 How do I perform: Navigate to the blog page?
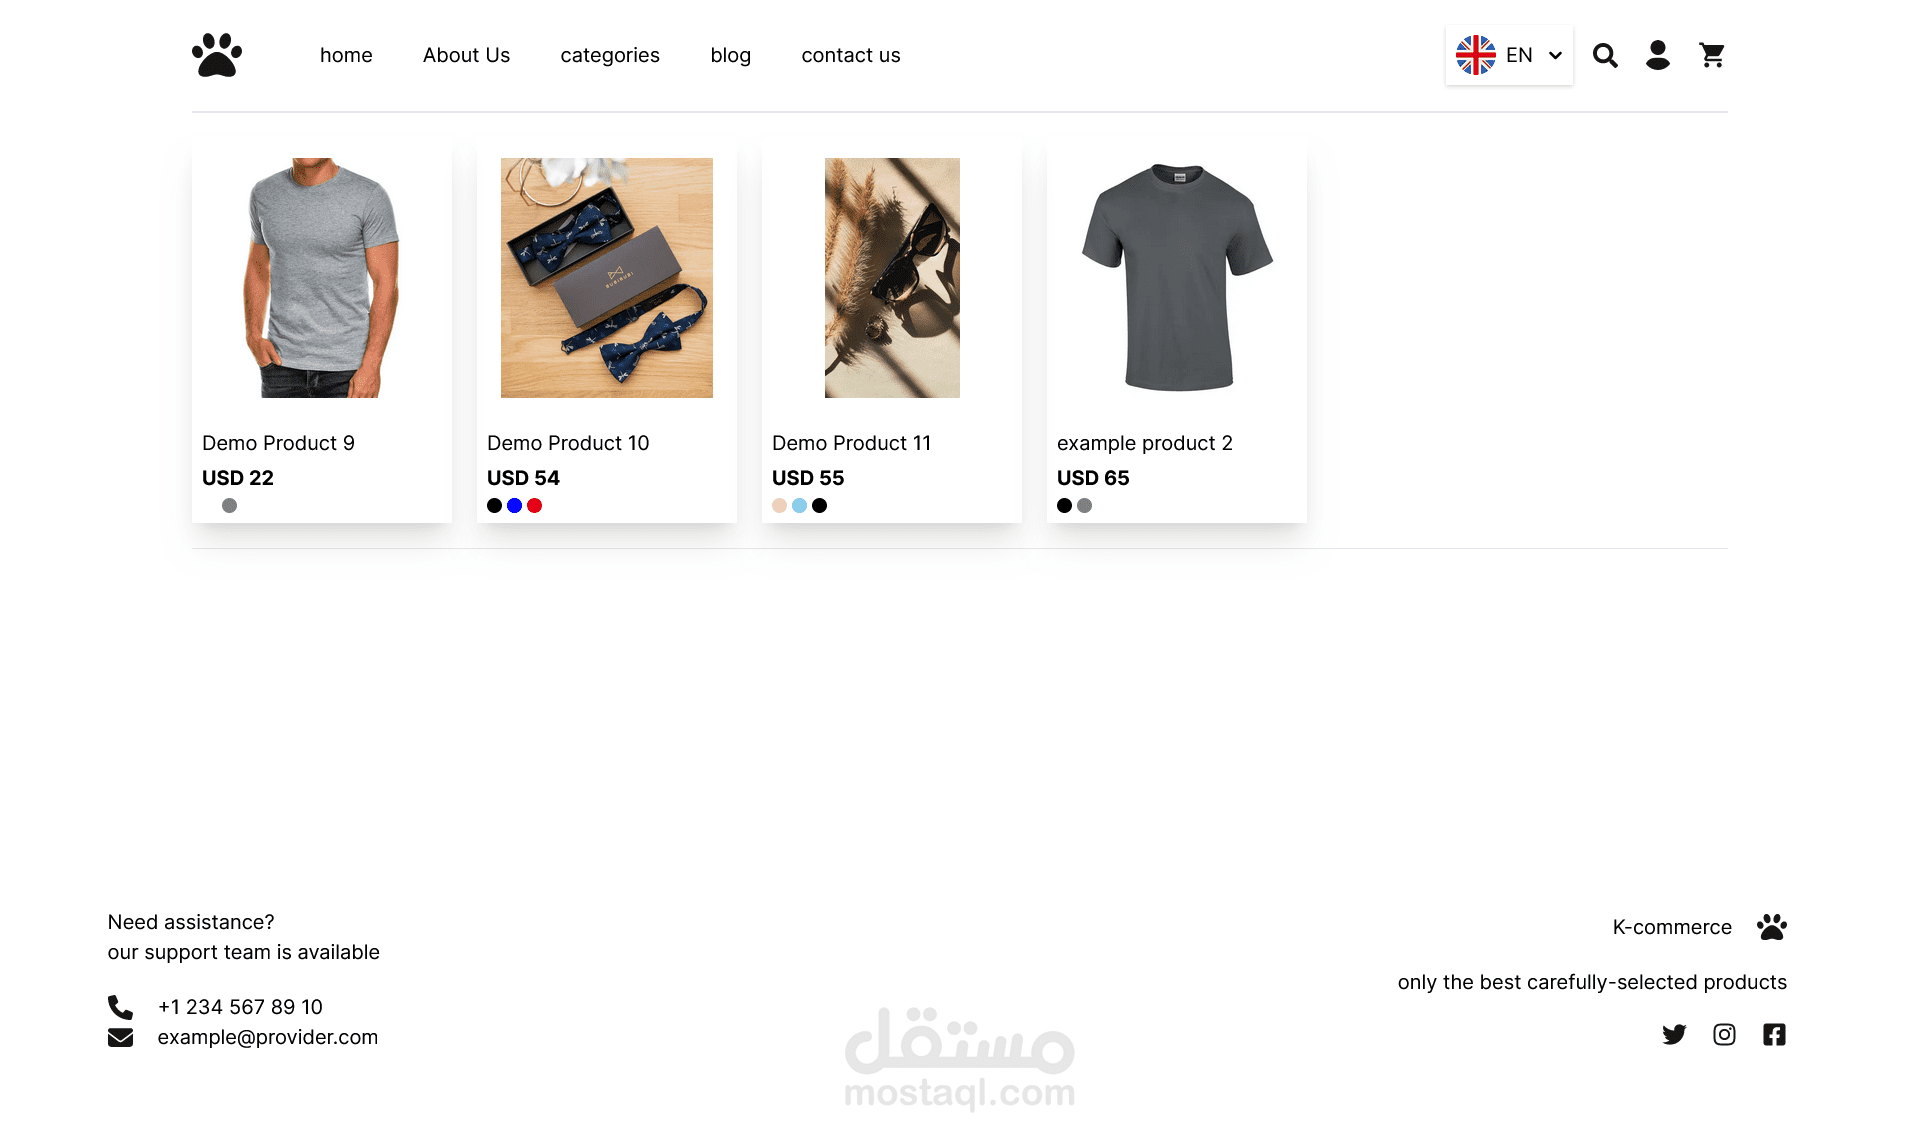point(730,55)
